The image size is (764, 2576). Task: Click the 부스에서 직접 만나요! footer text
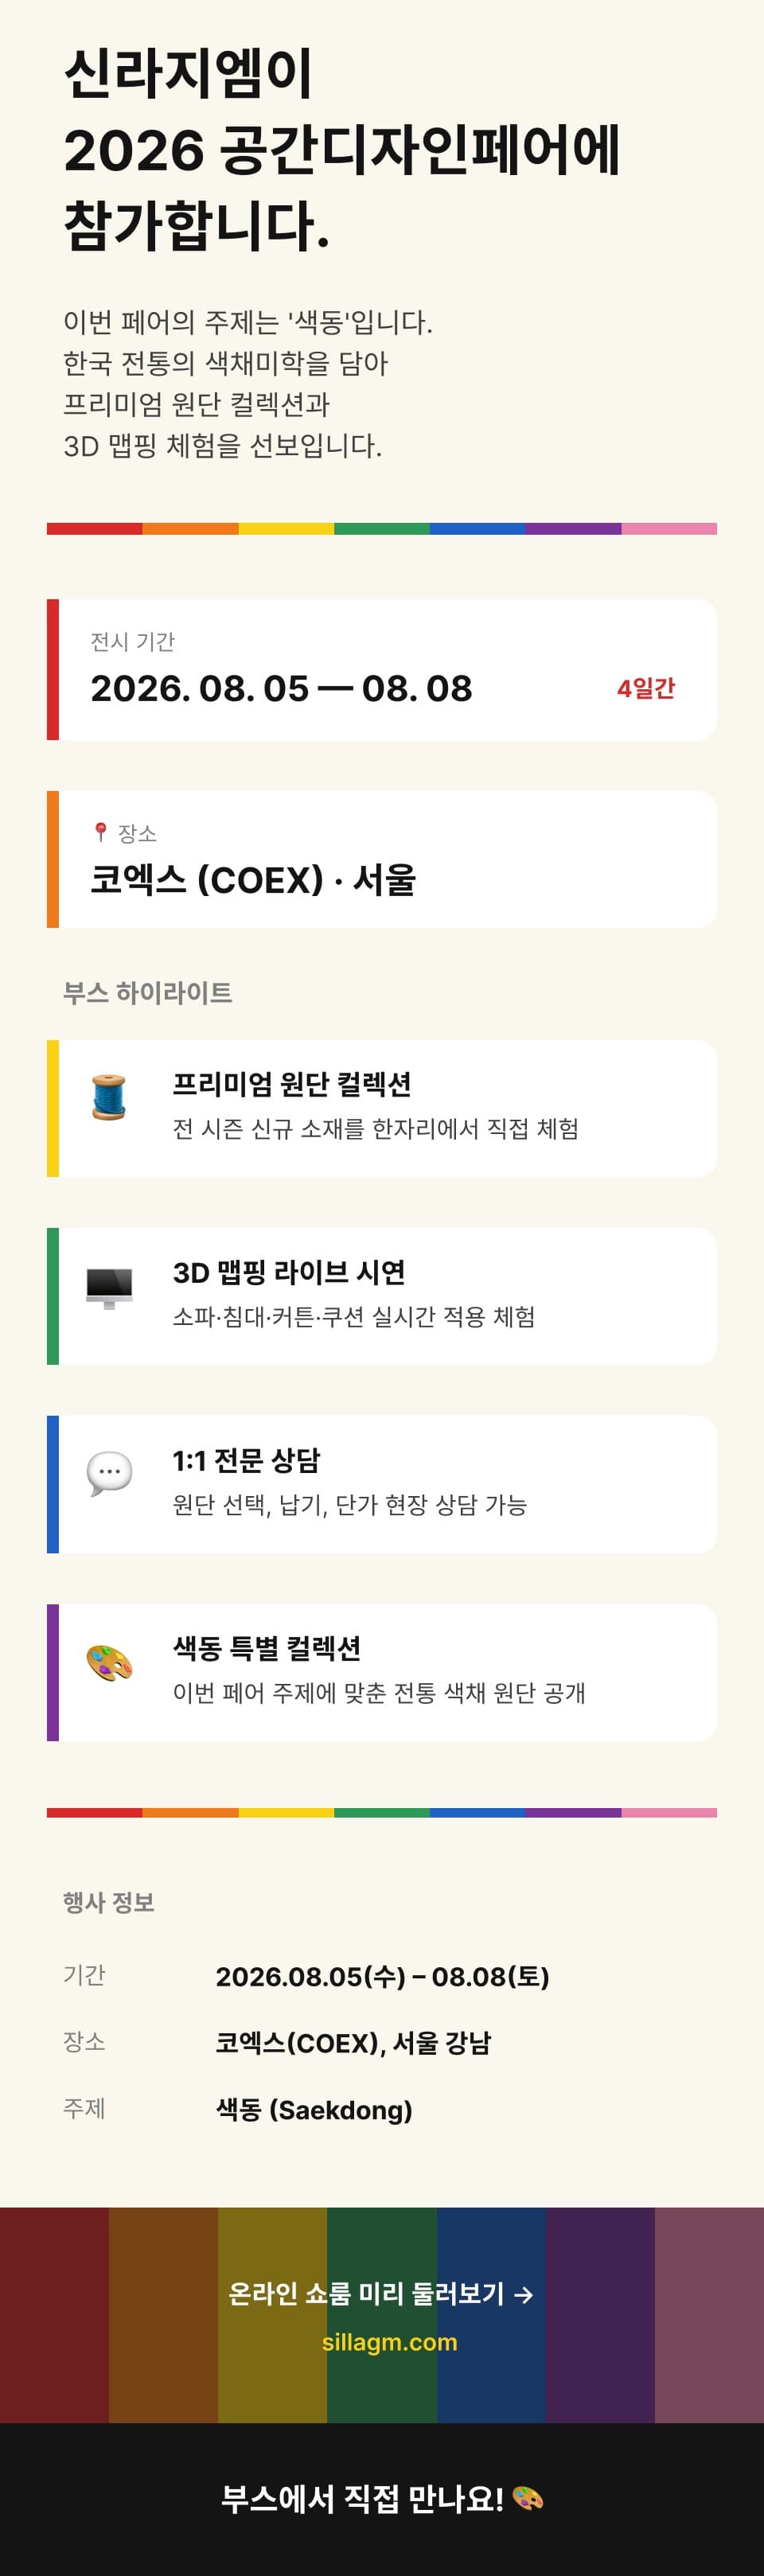pyautogui.click(x=362, y=2498)
